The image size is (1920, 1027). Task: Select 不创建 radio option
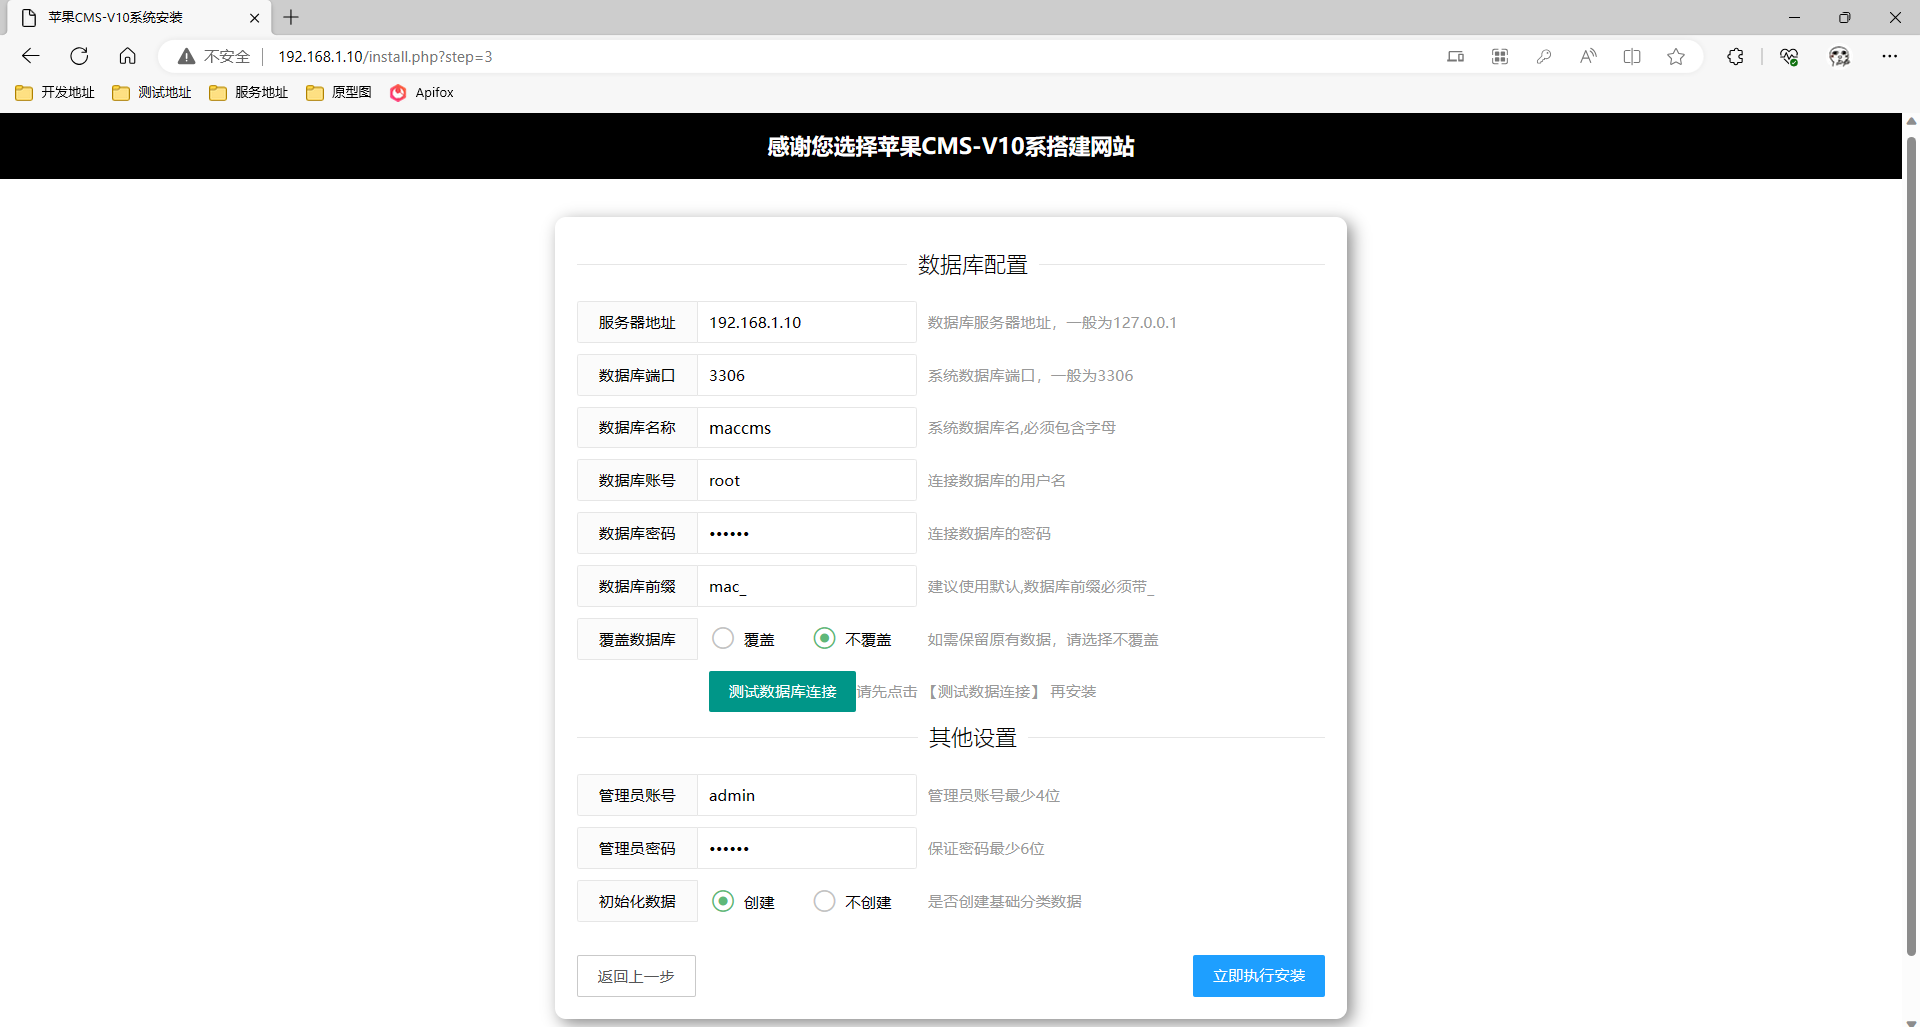(824, 901)
